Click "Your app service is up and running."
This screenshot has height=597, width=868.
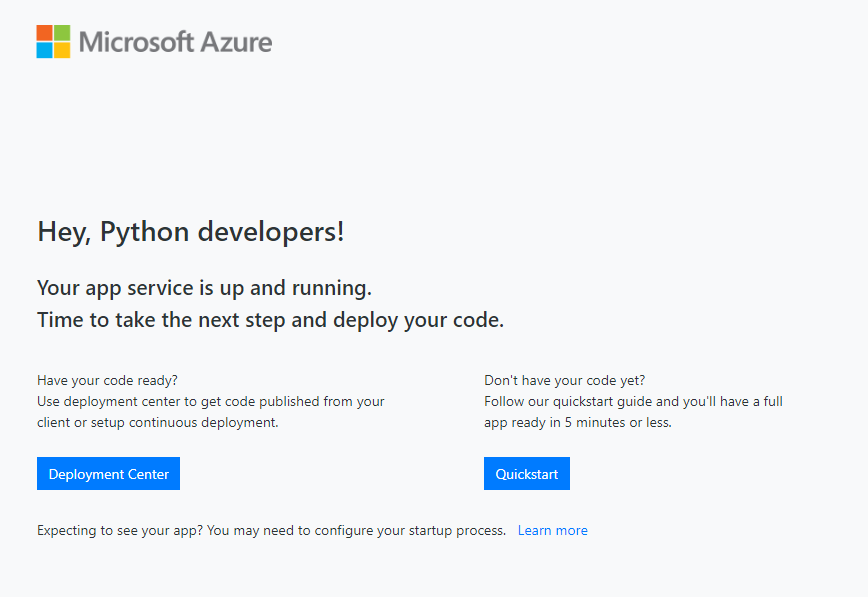[x=204, y=288]
